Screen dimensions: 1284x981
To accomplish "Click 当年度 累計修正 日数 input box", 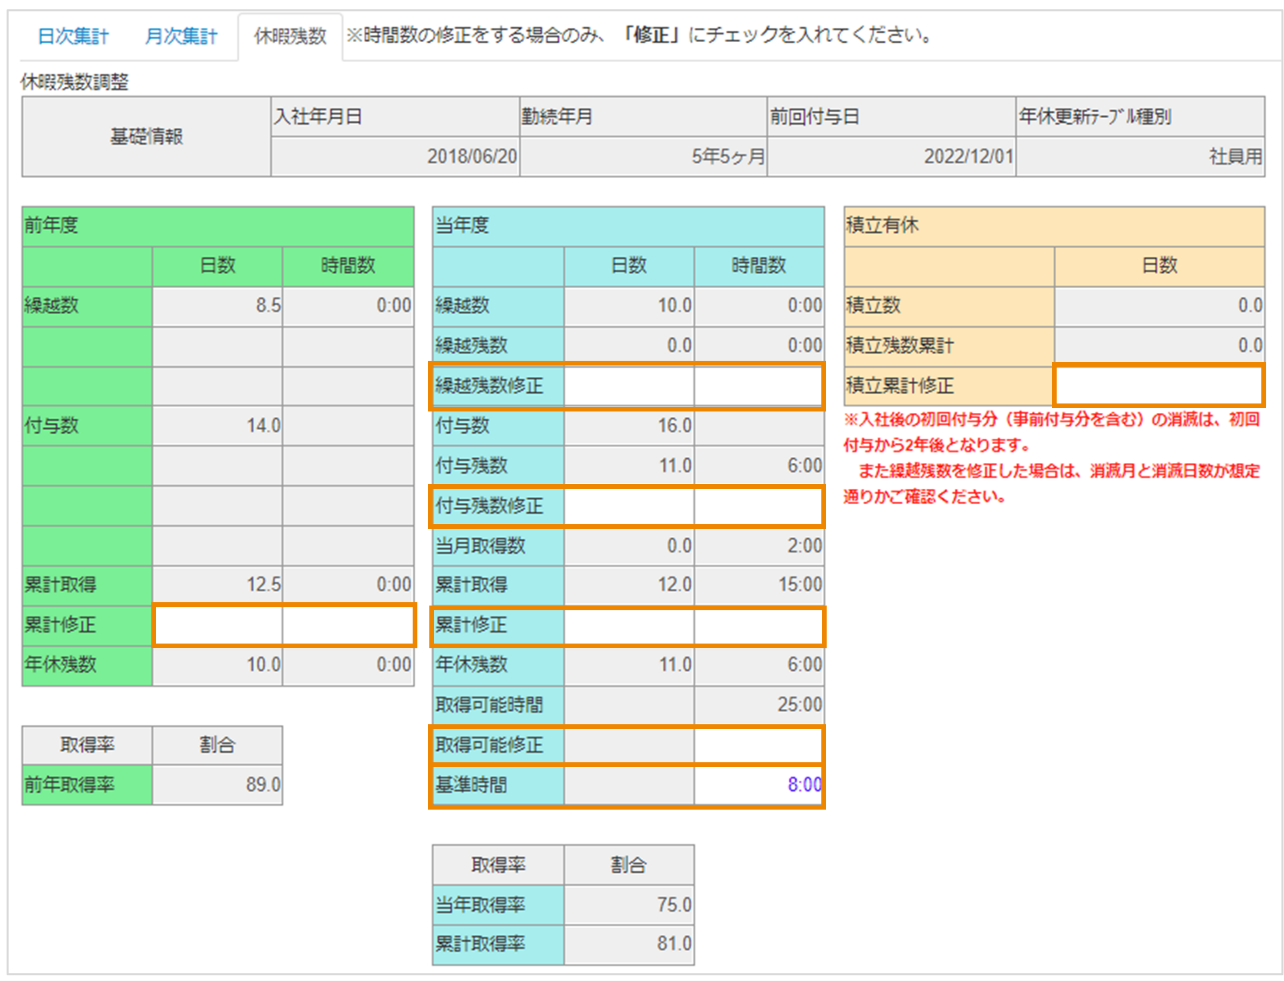I will click(x=629, y=626).
